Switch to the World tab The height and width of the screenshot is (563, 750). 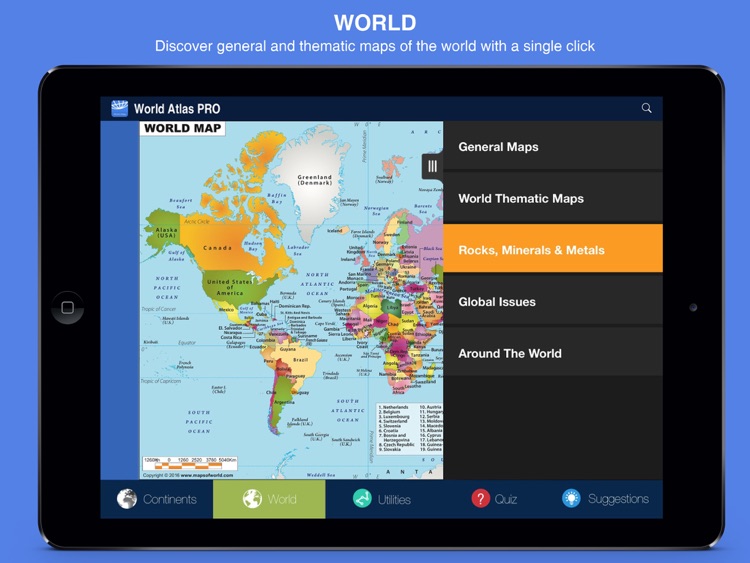pyautogui.click(x=269, y=499)
